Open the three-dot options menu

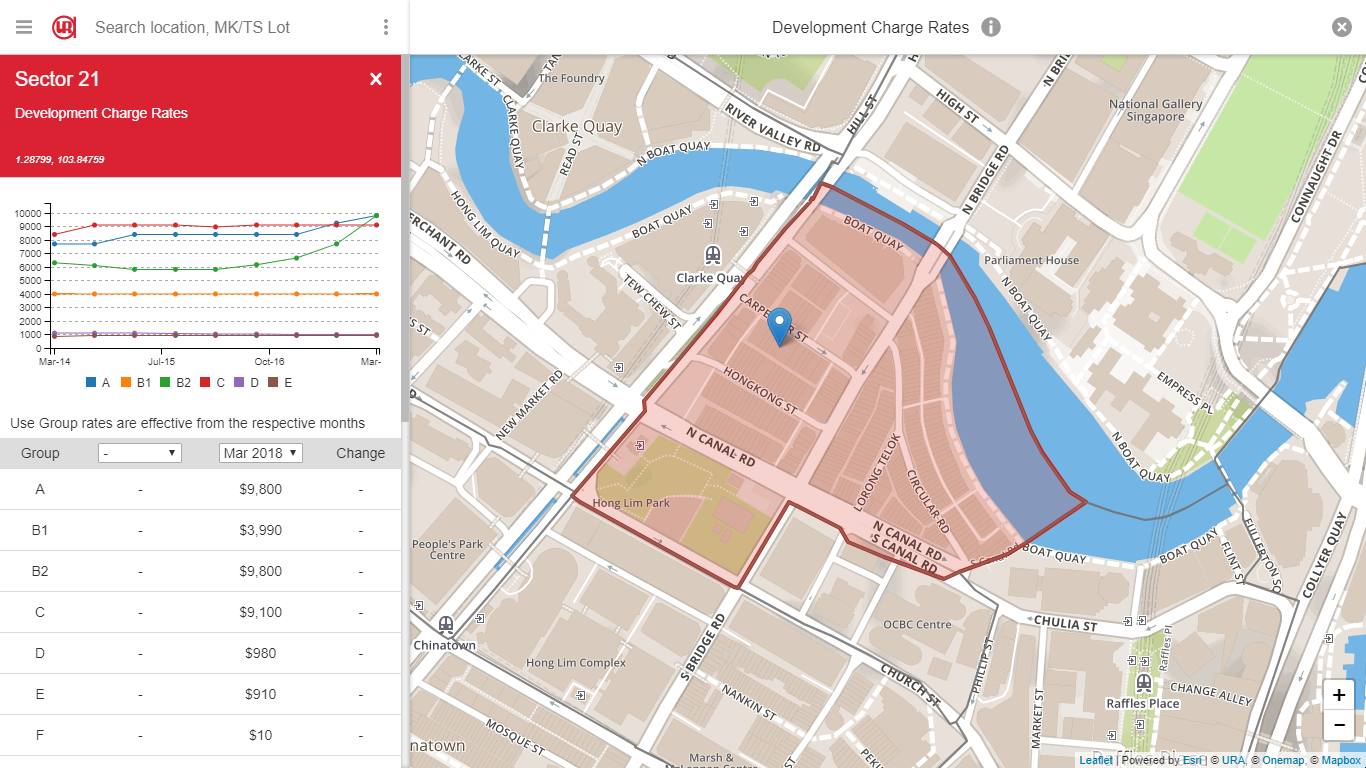point(386,27)
